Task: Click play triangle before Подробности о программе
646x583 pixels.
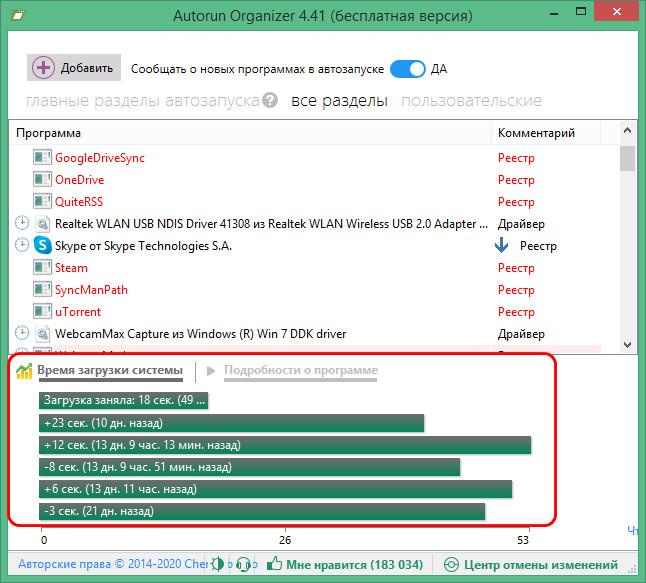Action: 211,371
